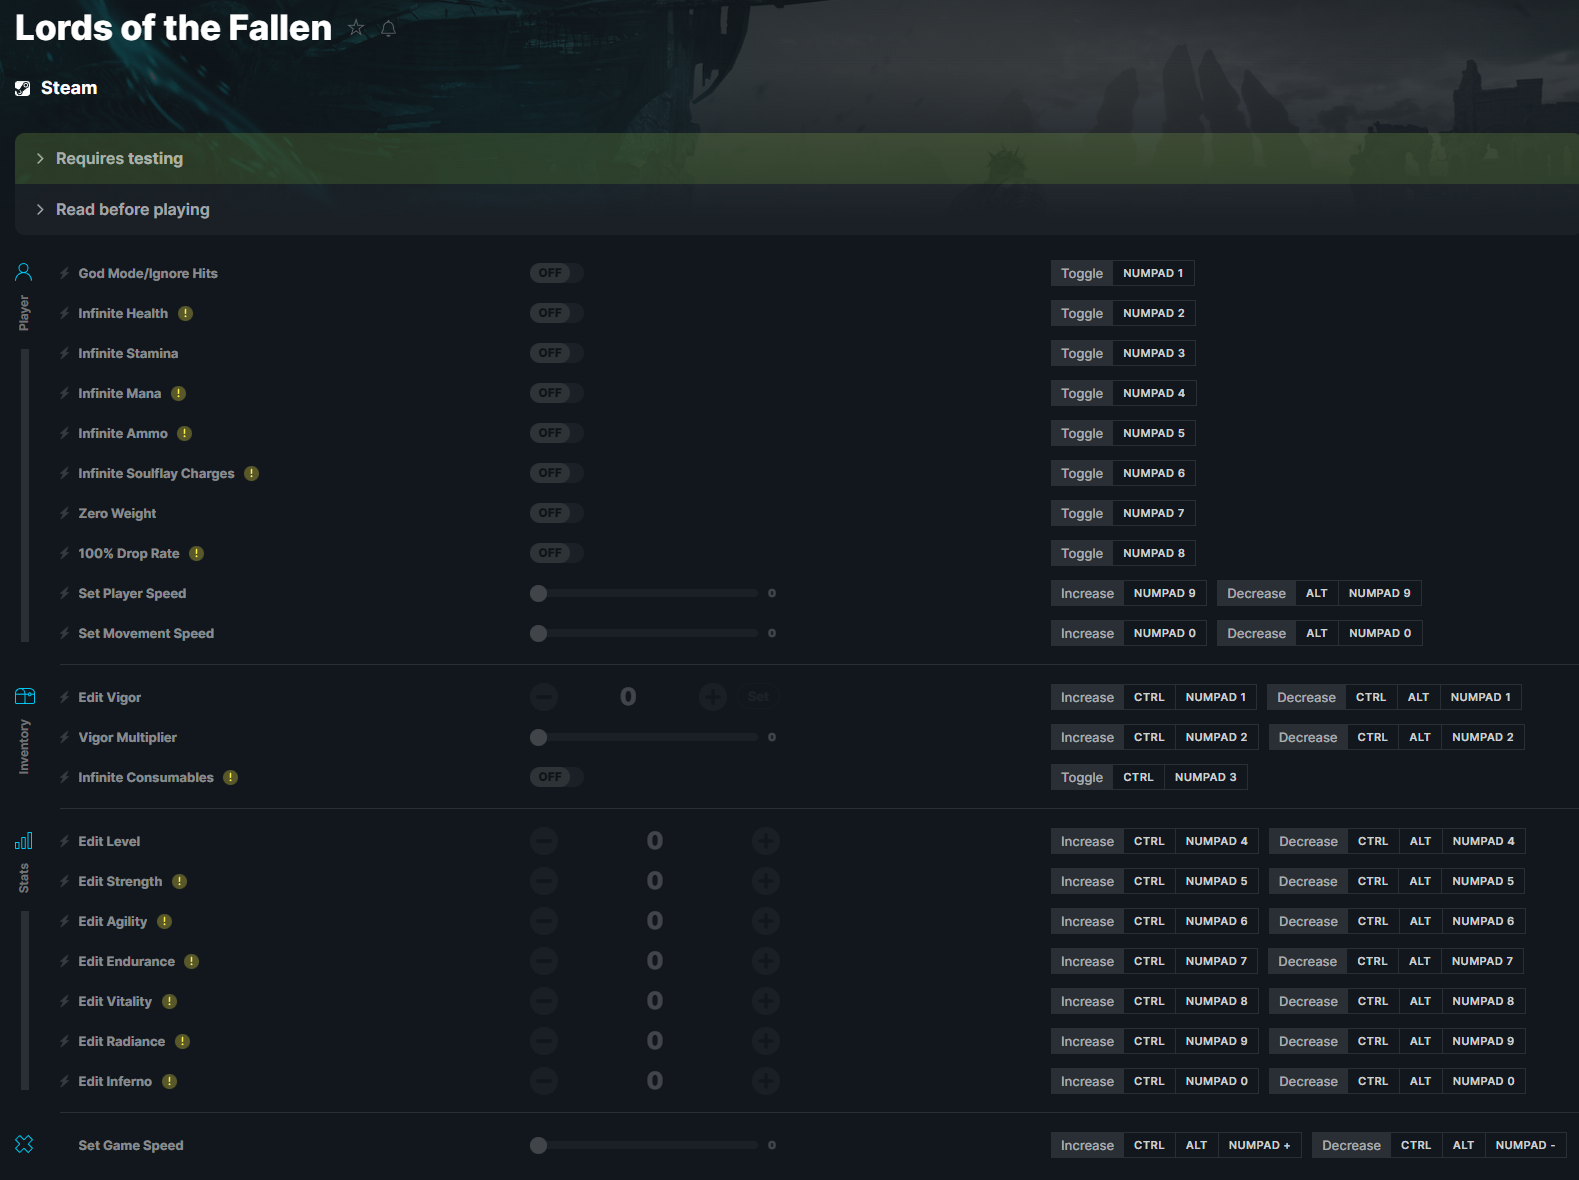Click the notification bell icon
1579x1180 pixels.
pyautogui.click(x=389, y=28)
